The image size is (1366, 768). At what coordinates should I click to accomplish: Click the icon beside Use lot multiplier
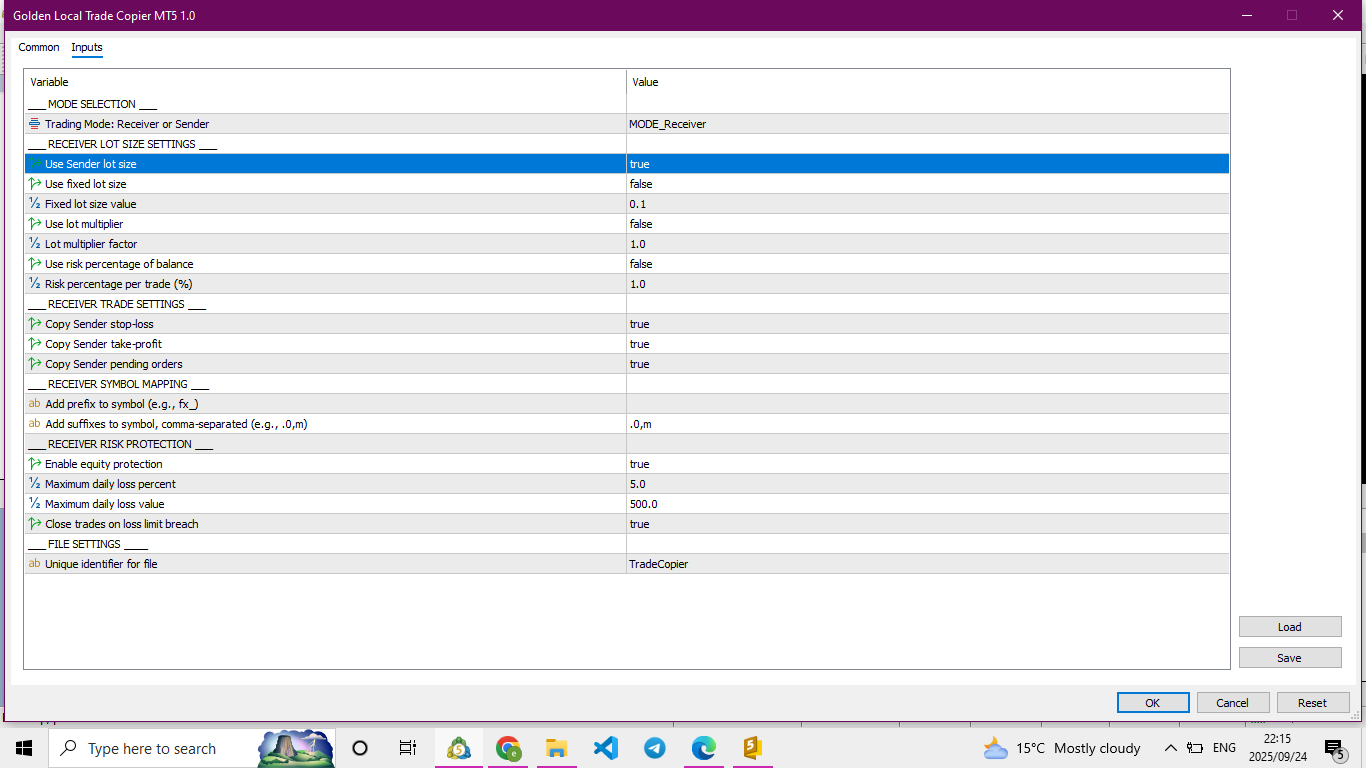point(35,224)
